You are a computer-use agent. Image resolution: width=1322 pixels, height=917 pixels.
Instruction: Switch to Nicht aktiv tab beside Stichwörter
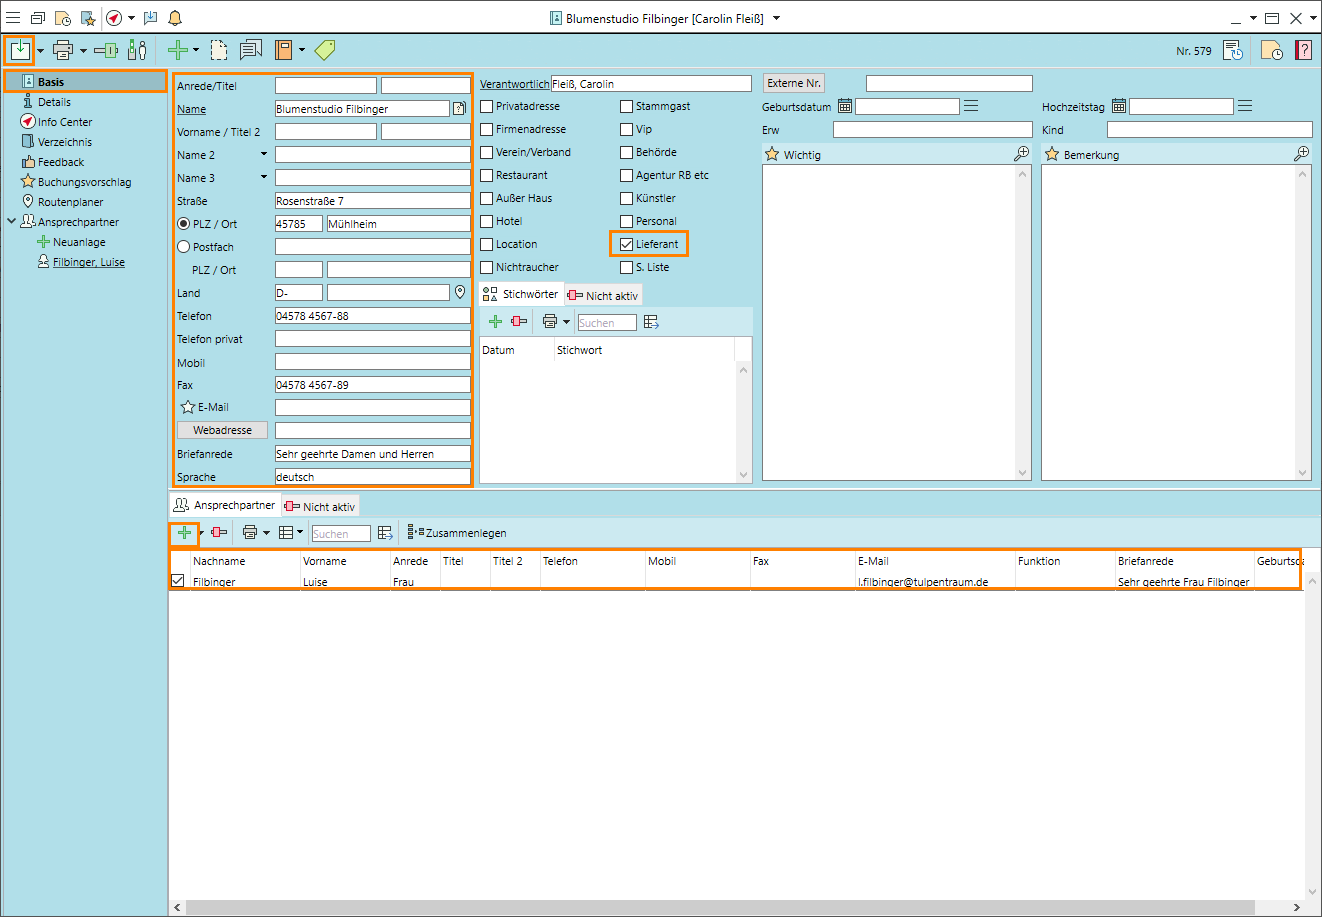[x=603, y=295]
